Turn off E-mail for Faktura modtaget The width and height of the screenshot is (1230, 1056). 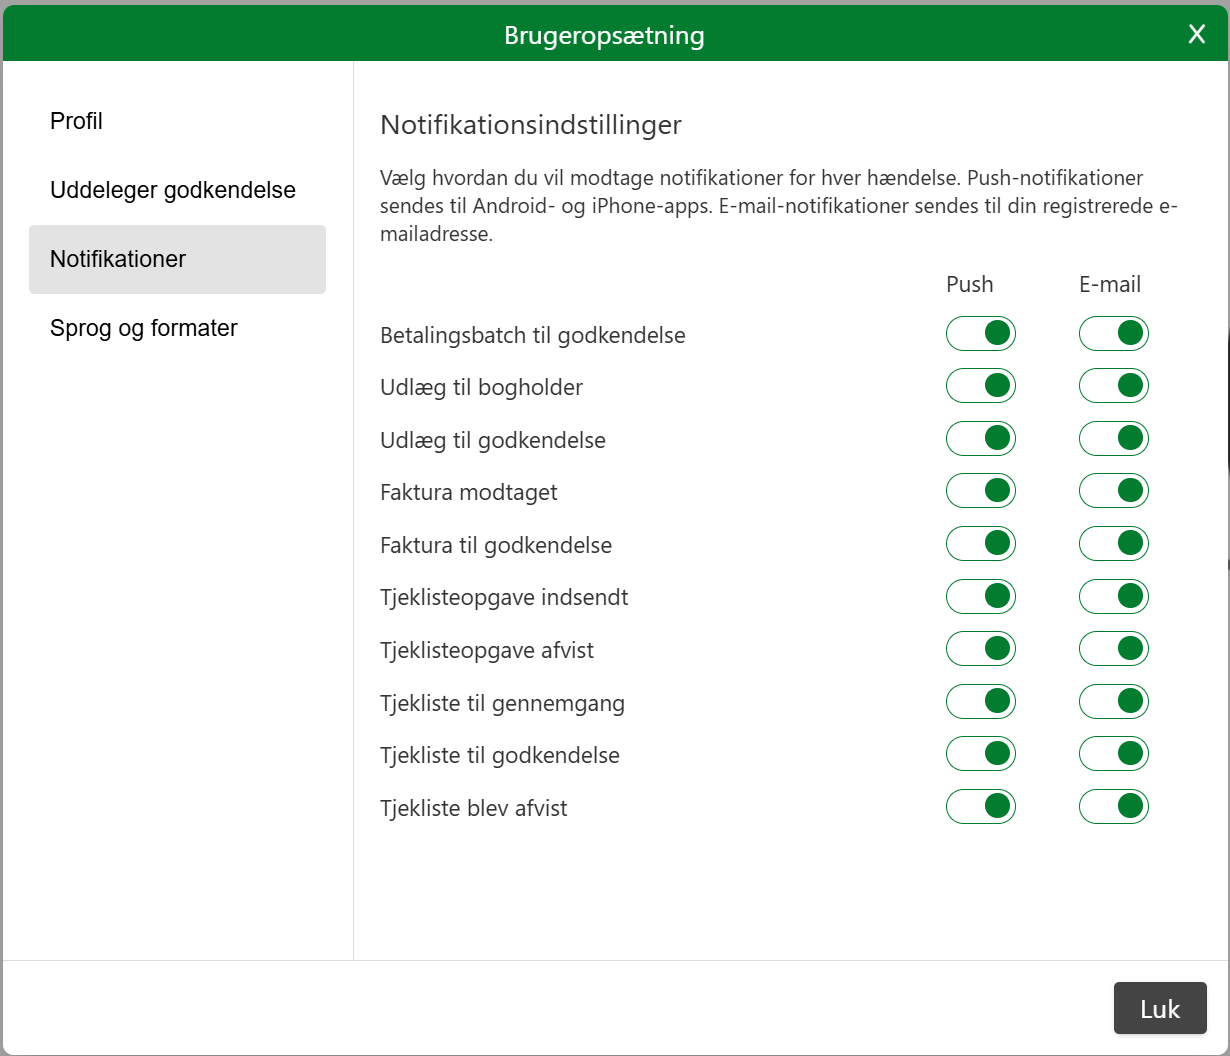1114,491
